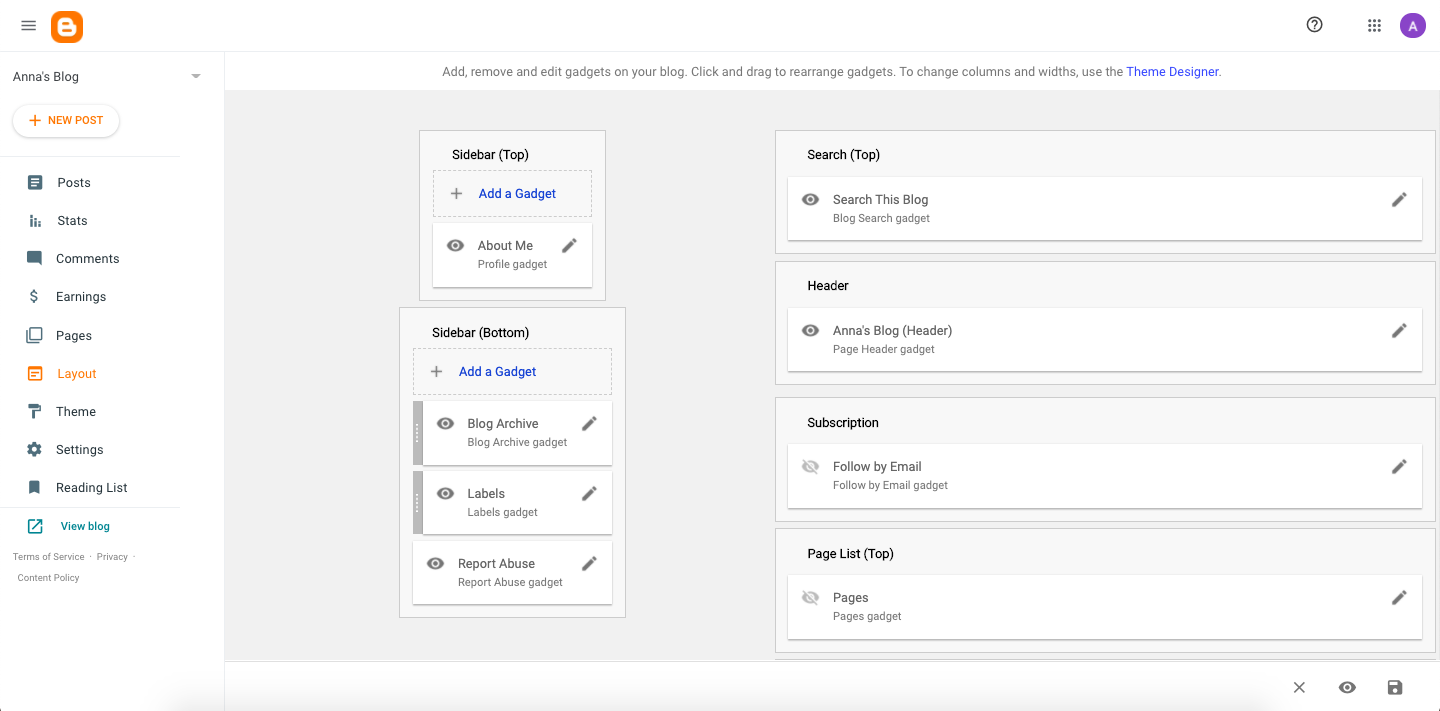Edit the About Me gadget pencil icon
1440x711 pixels.
tap(569, 246)
